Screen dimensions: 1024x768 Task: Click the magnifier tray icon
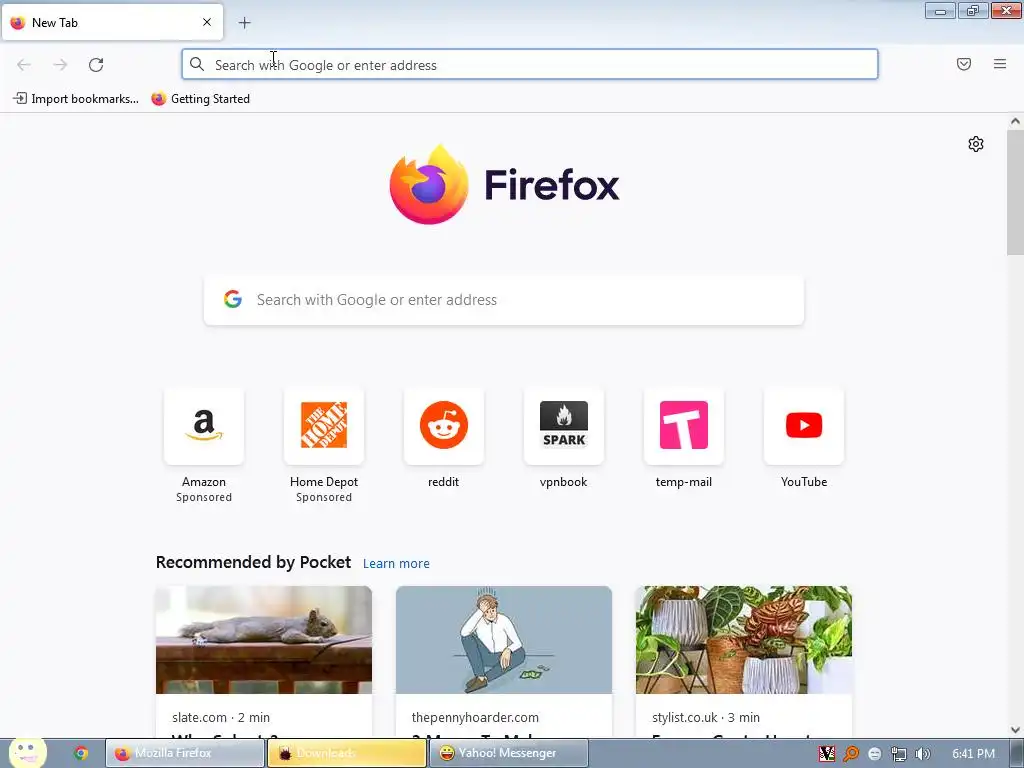(x=851, y=754)
